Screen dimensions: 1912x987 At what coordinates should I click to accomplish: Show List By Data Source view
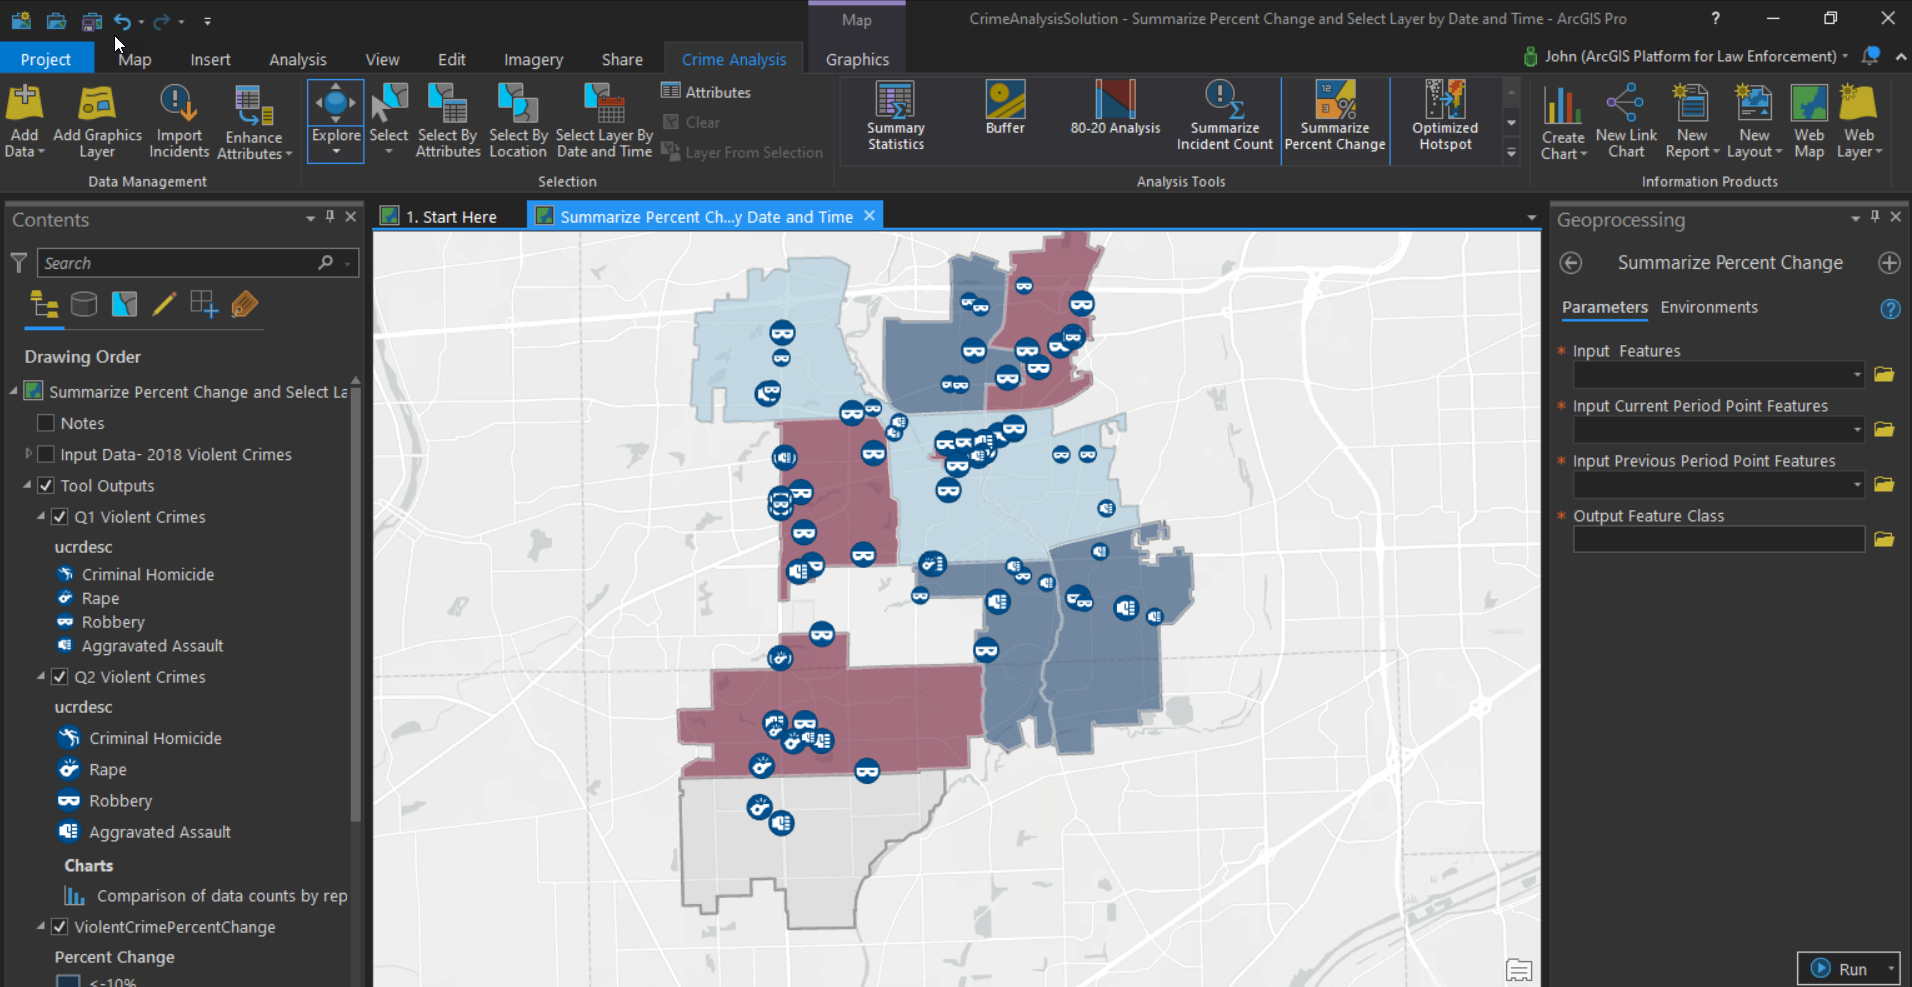(84, 304)
